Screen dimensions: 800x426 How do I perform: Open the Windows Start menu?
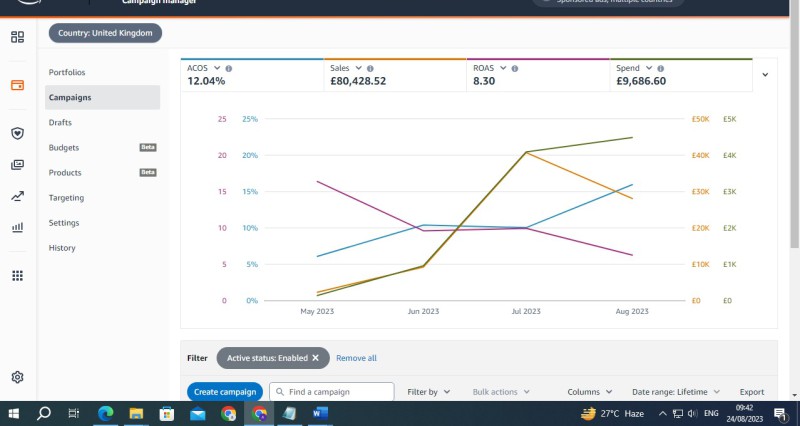[x=14, y=413]
